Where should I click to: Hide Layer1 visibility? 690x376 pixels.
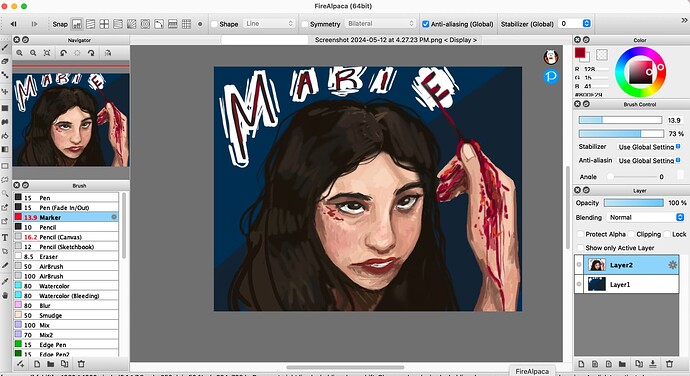coord(579,284)
